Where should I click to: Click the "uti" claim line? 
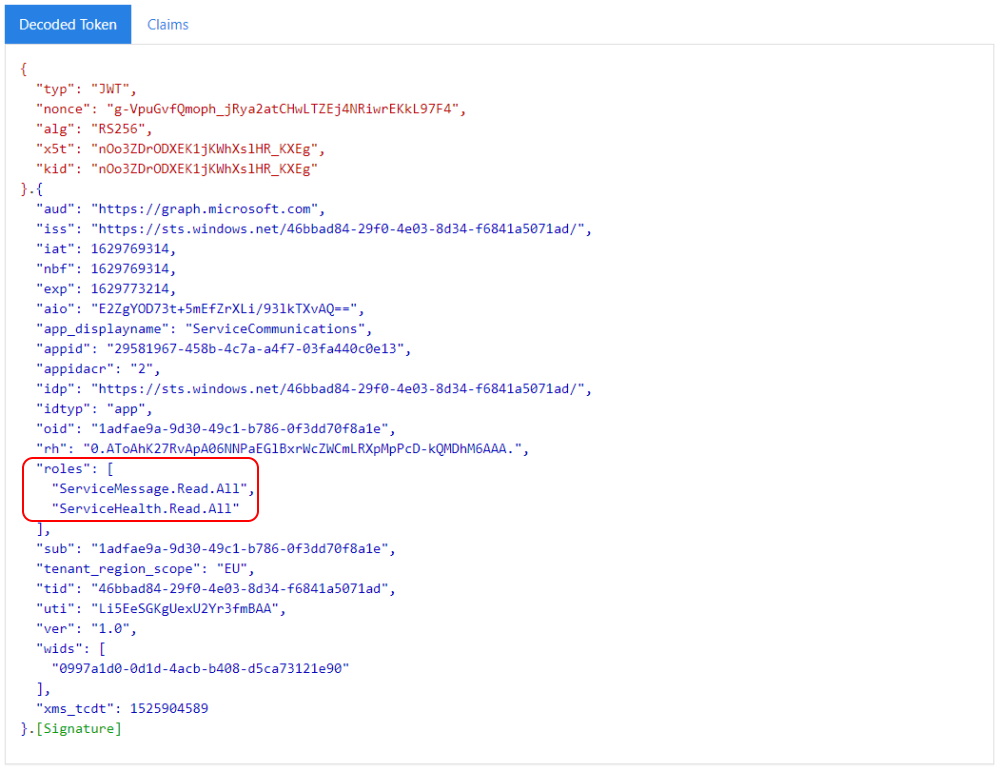[x=161, y=609]
